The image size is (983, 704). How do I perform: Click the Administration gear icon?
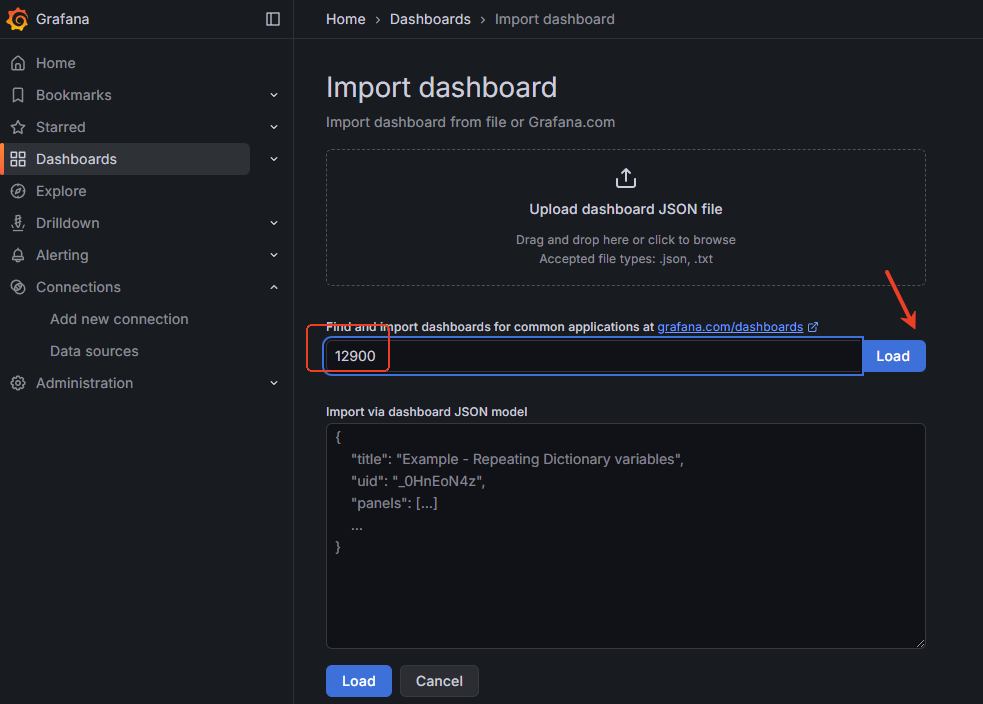(x=18, y=383)
